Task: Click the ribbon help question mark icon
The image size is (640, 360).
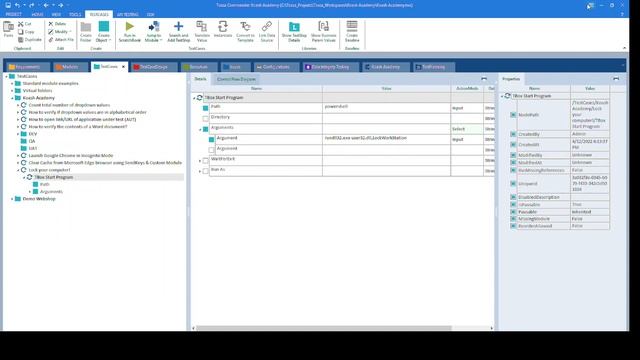Action: click(622, 14)
